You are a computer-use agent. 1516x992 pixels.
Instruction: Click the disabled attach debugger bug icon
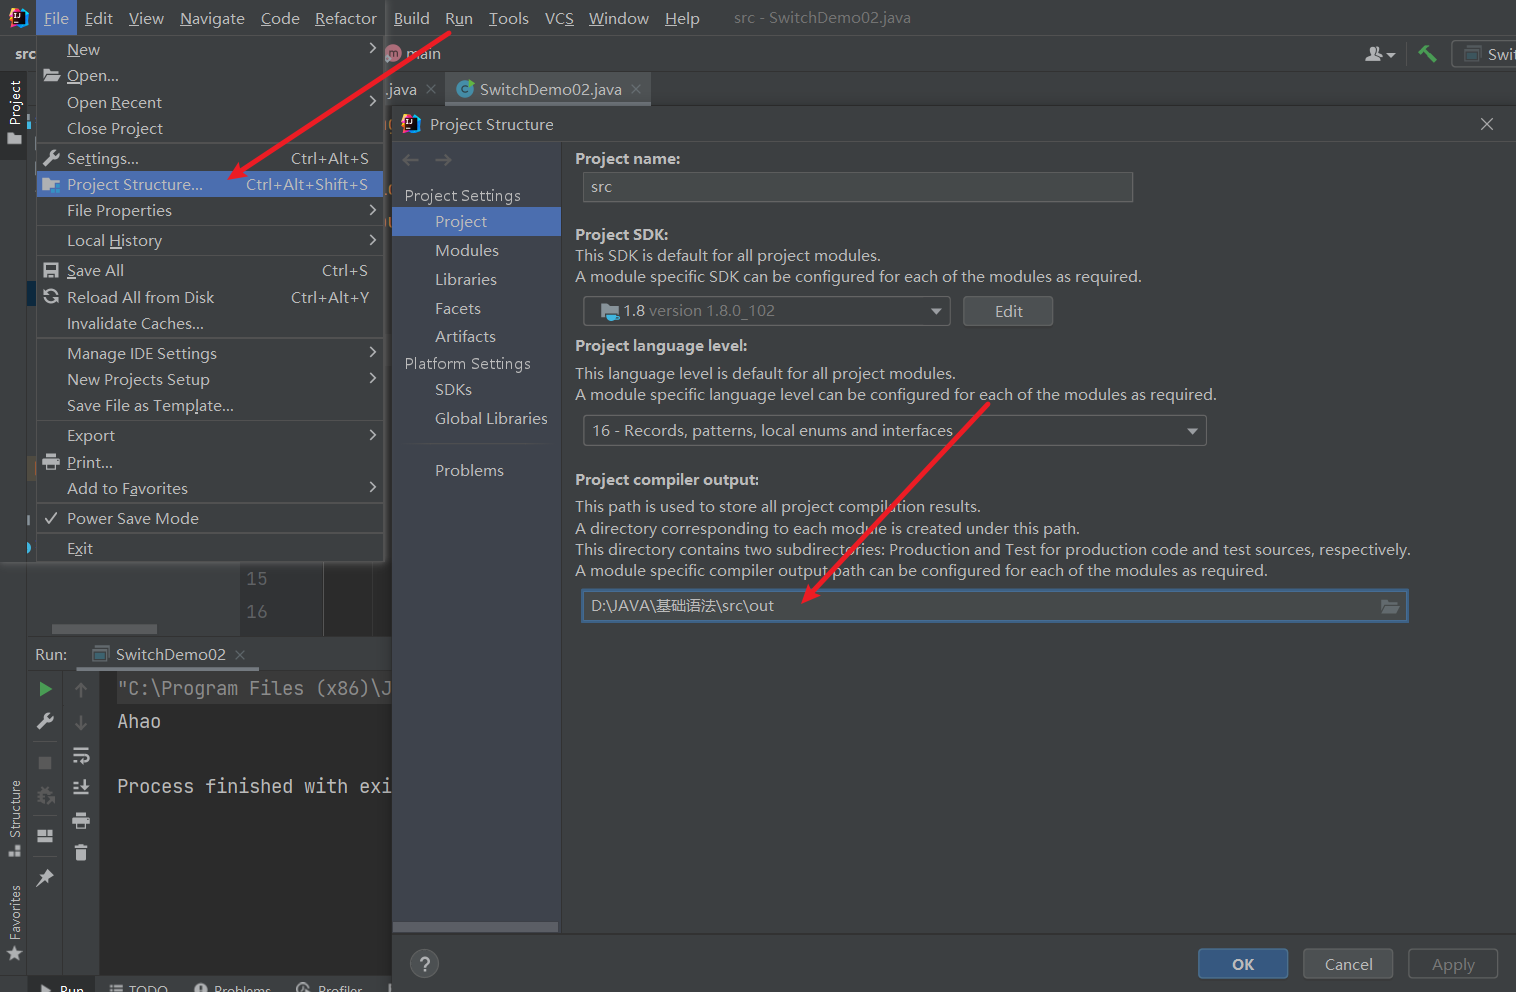click(45, 796)
